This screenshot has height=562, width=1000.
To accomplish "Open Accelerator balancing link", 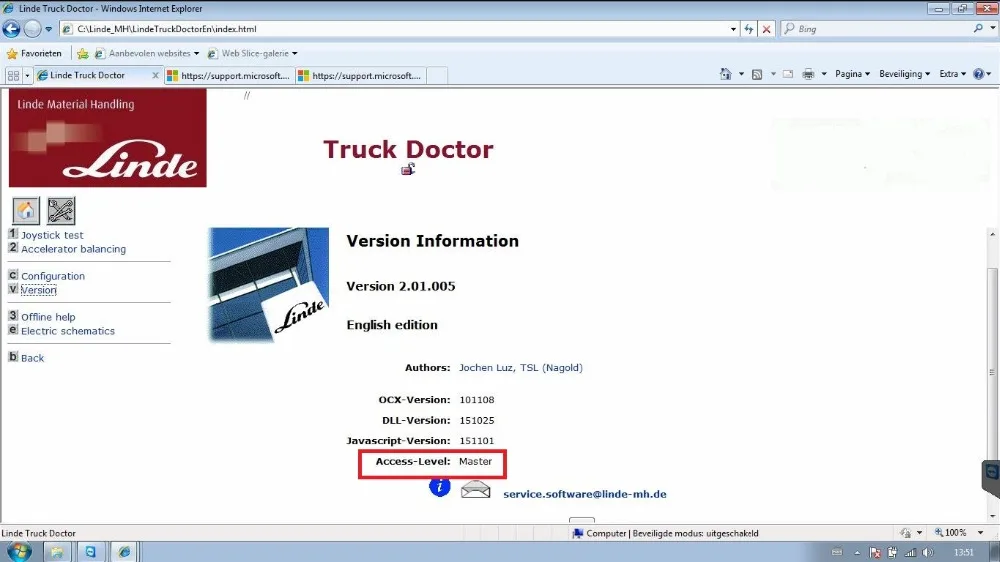I will coord(73,249).
